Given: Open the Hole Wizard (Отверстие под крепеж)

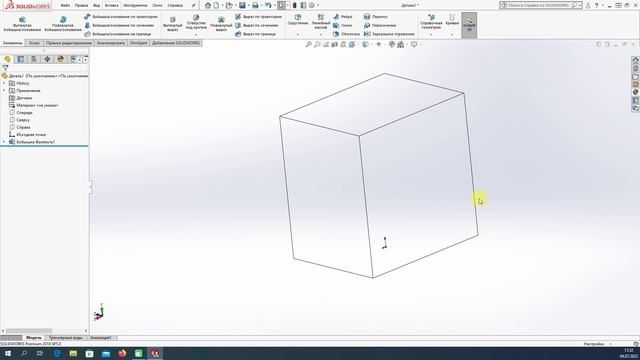Looking at the screenshot, I should coord(196,22).
